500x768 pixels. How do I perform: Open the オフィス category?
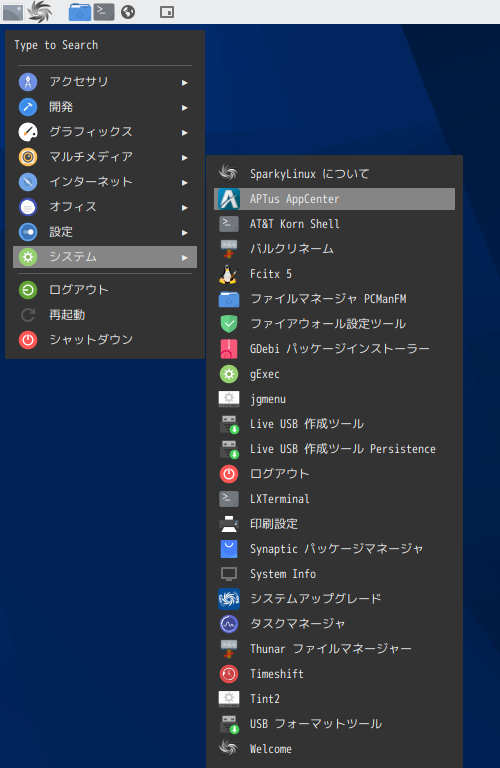[105, 207]
